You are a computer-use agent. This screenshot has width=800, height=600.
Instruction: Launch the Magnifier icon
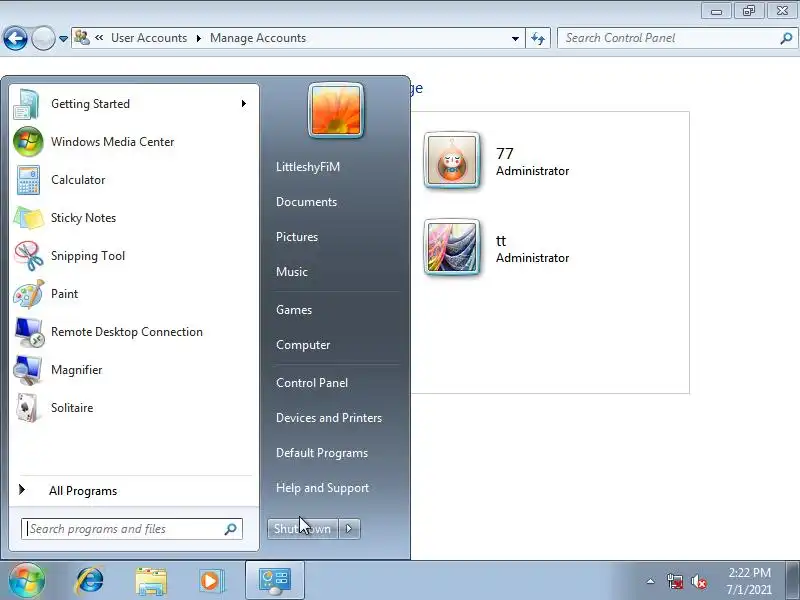pyautogui.click(x=28, y=370)
